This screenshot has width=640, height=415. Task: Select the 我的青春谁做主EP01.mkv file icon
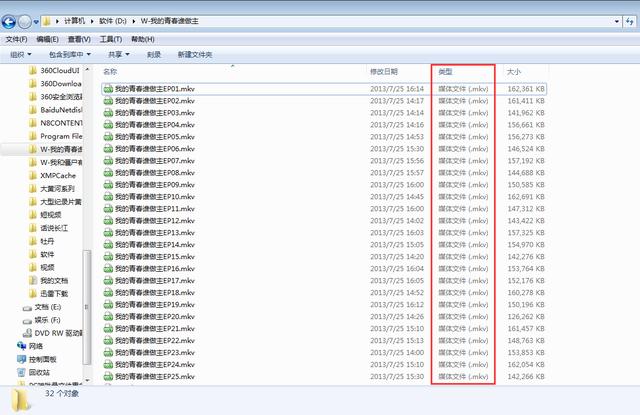point(108,89)
